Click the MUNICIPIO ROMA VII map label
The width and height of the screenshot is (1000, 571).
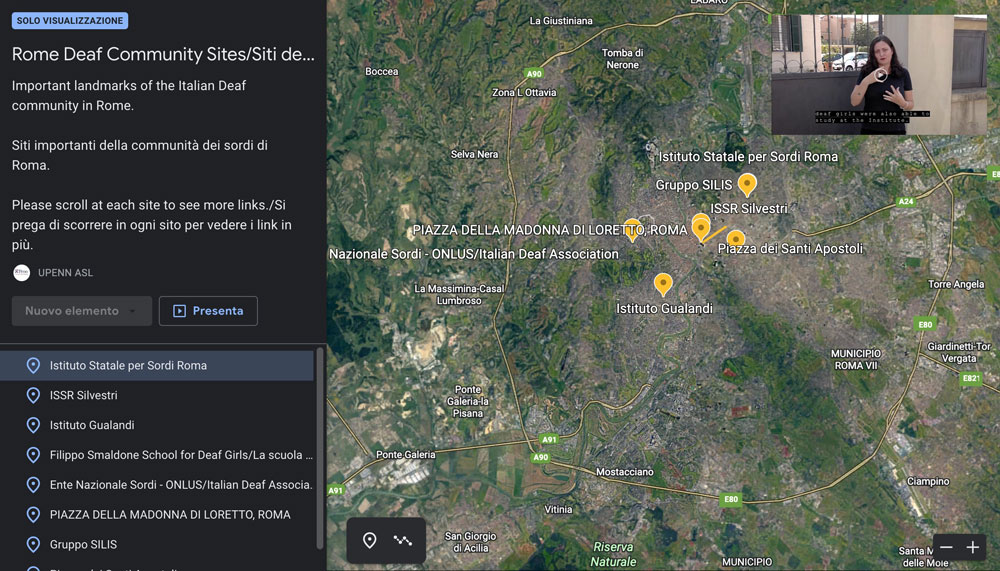click(856, 359)
